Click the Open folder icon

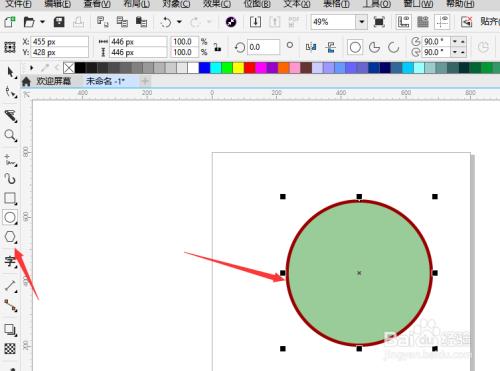coord(29,22)
